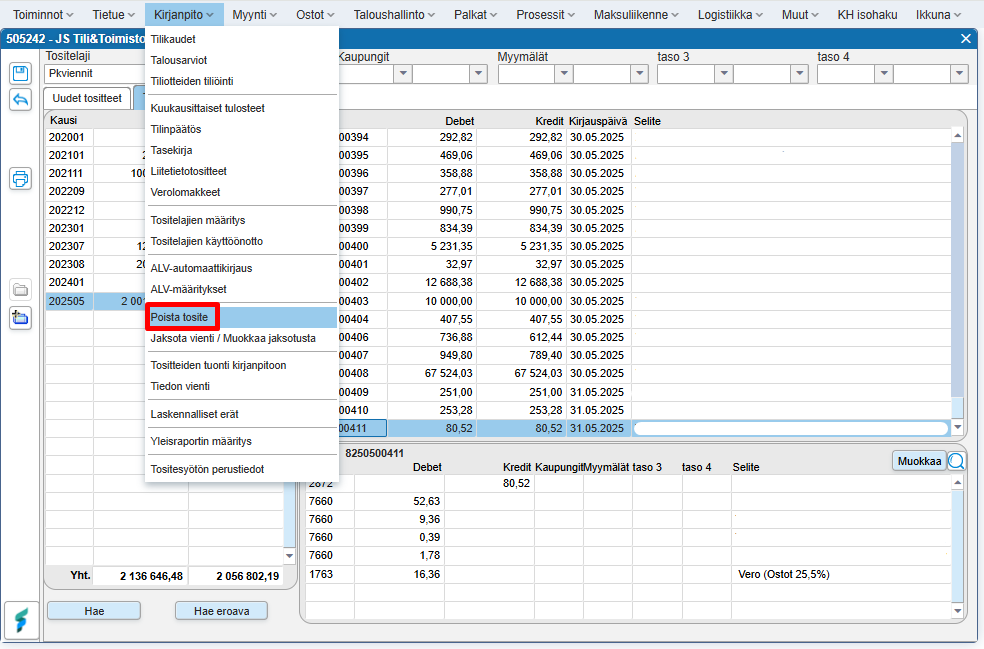
Task: Click the save (floppy disk) icon
Action: point(20,73)
